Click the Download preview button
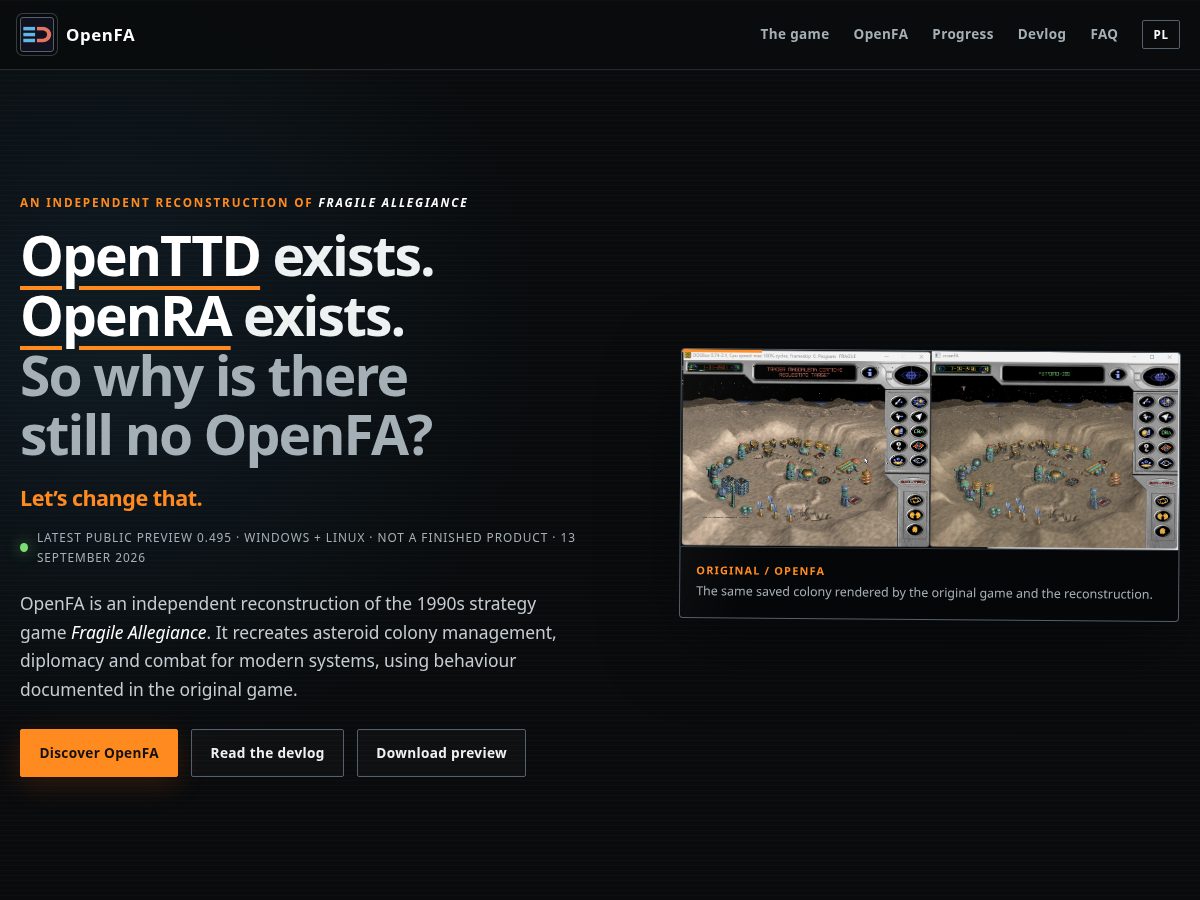This screenshot has height=900, width=1200. point(441,753)
